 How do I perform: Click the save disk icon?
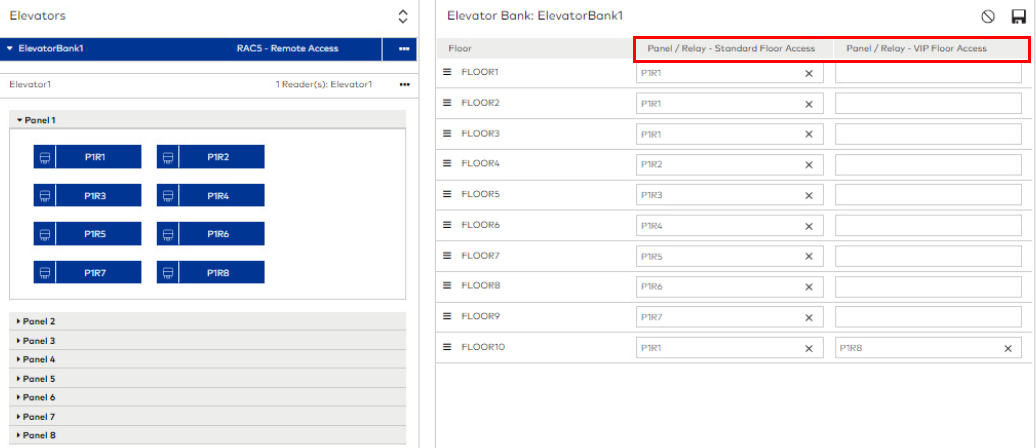pyautogui.click(x=1018, y=16)
